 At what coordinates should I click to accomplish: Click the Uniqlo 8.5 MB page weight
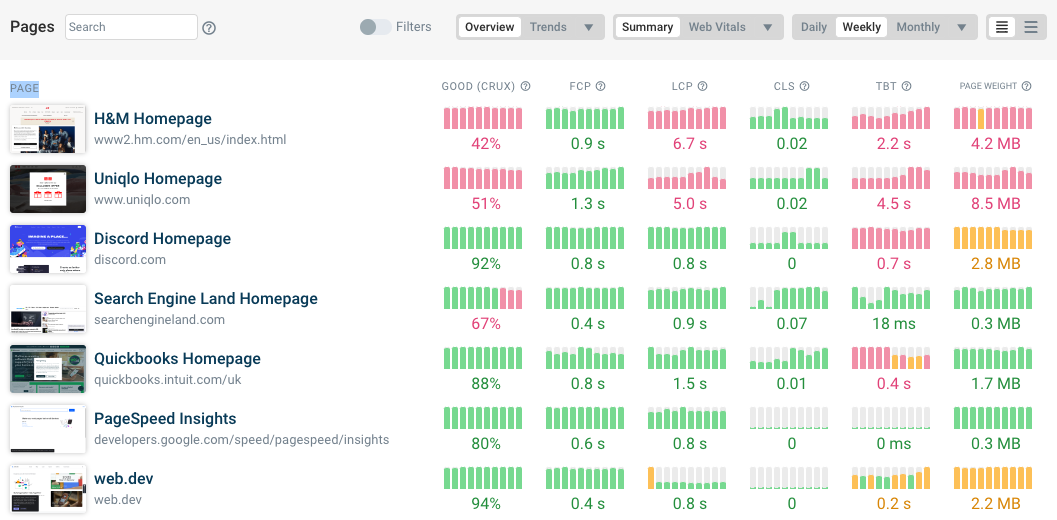pyautogui.click(x=995, y=204)
